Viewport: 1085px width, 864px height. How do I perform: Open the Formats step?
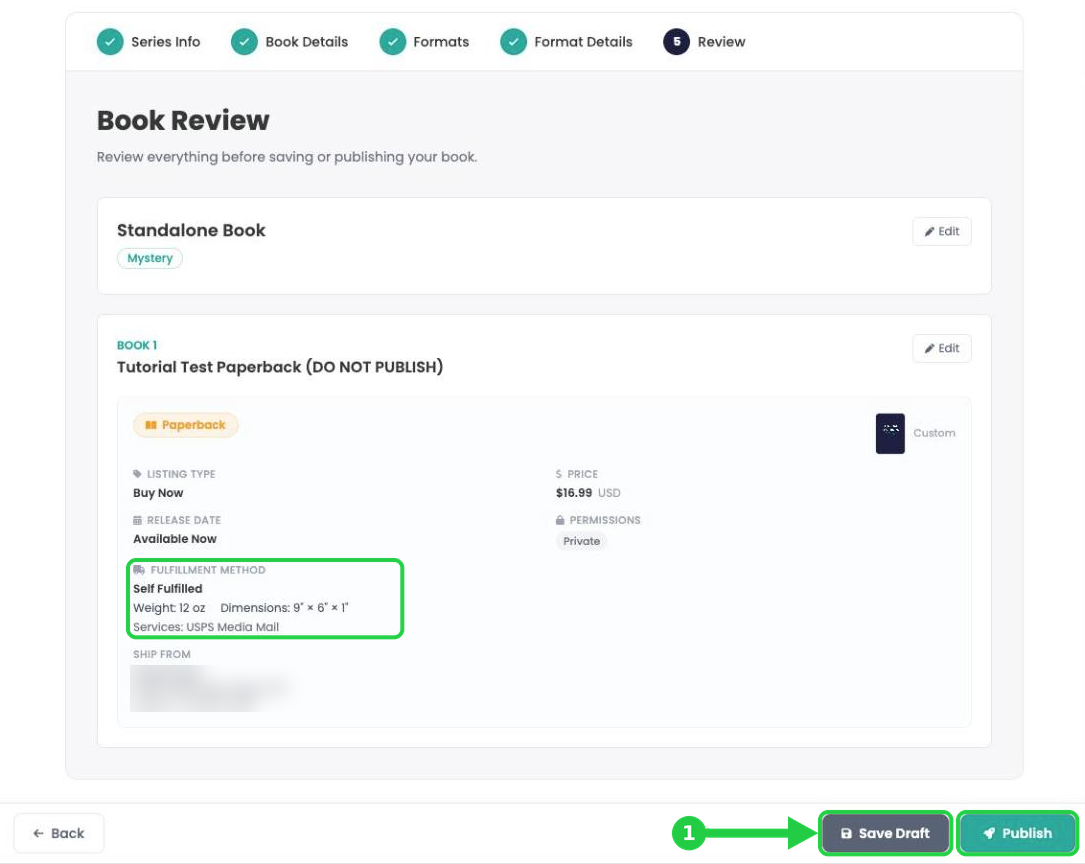(424, 42)
